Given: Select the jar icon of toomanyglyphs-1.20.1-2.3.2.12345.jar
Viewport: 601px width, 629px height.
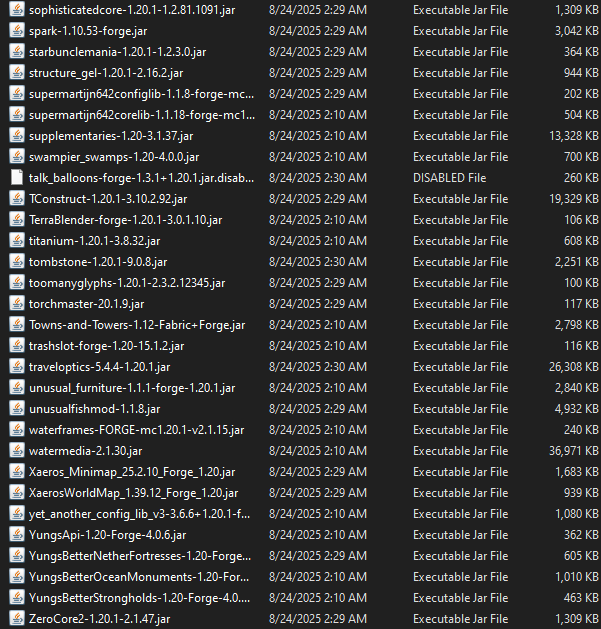Looking at the screenshot, I should 17,283.
